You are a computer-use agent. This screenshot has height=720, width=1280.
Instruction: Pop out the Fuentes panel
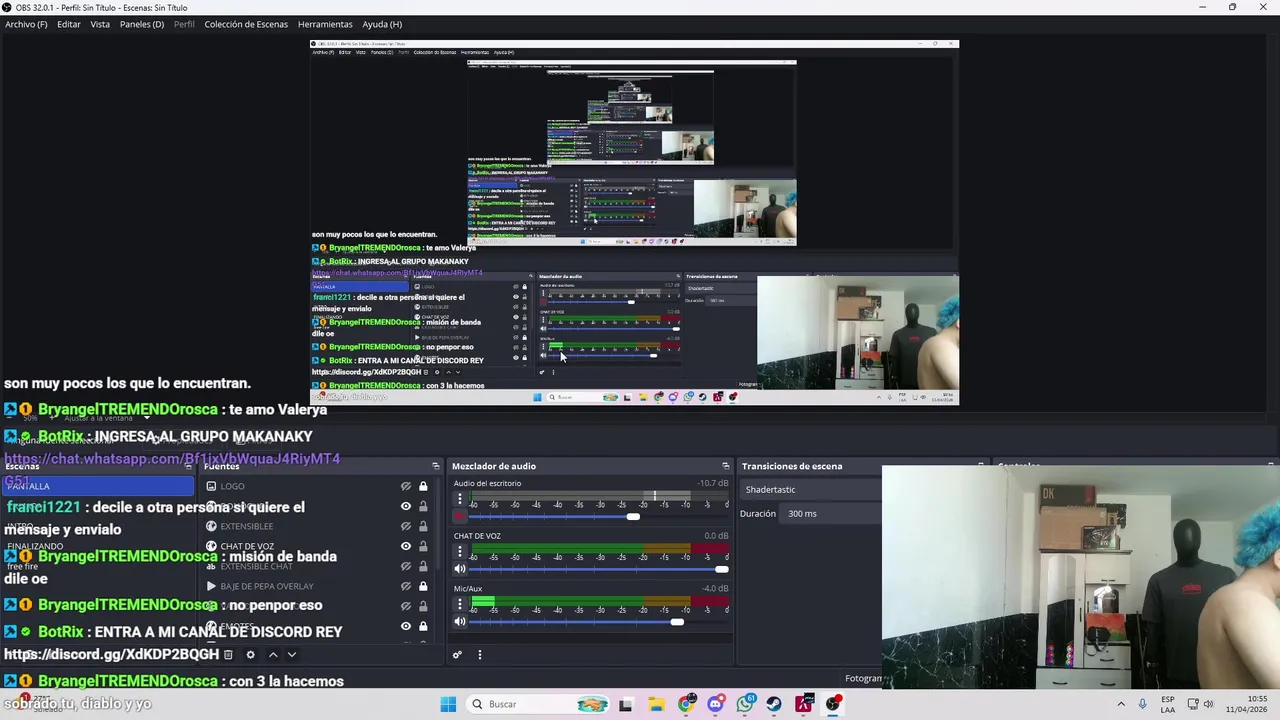(x=435, y=466)
